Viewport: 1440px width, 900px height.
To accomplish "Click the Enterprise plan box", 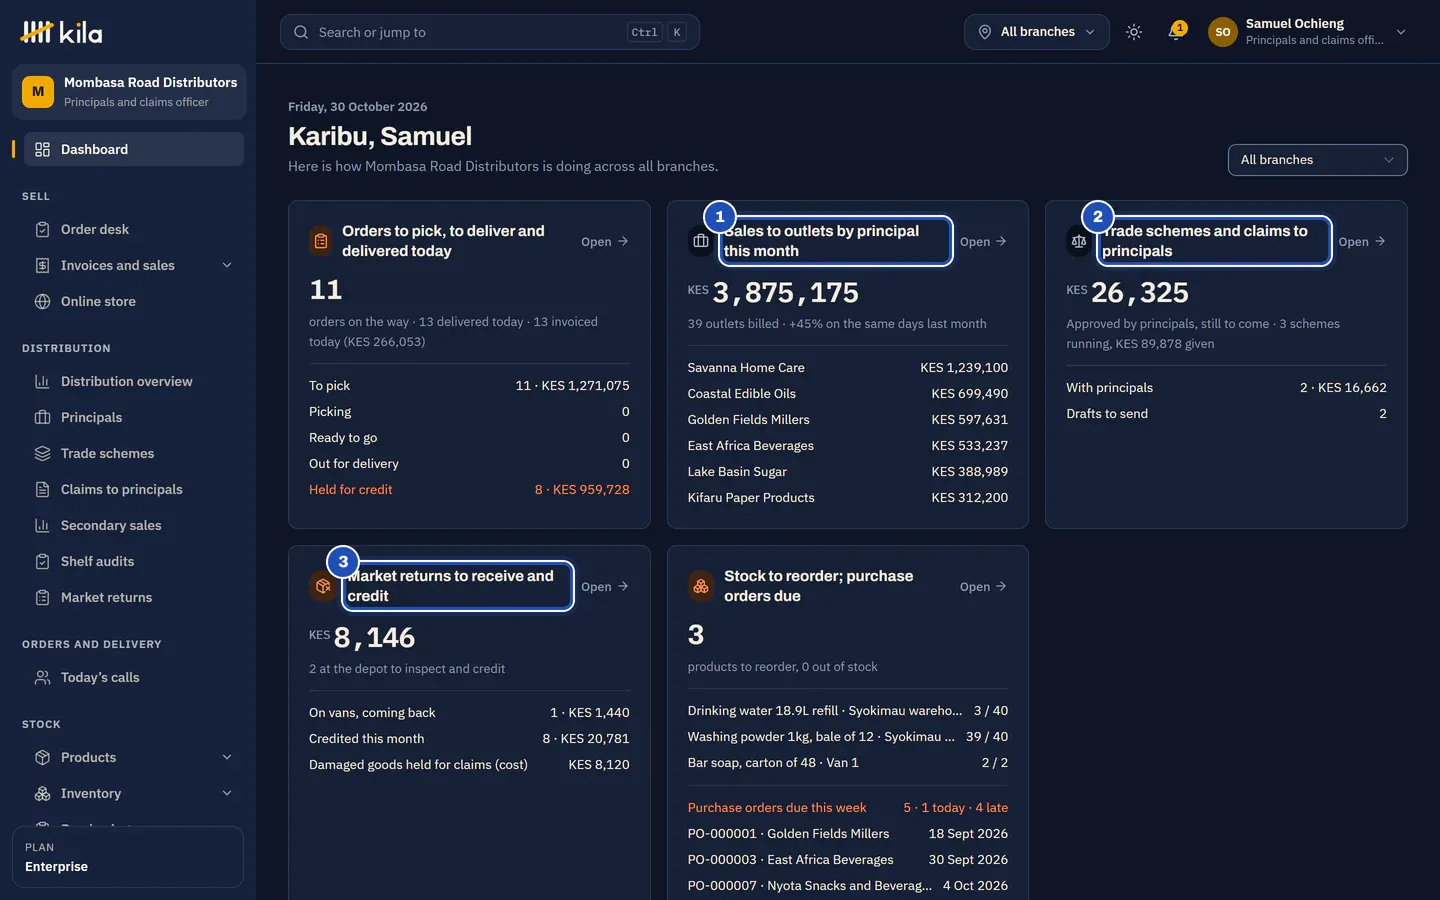I will click(128, 857).
